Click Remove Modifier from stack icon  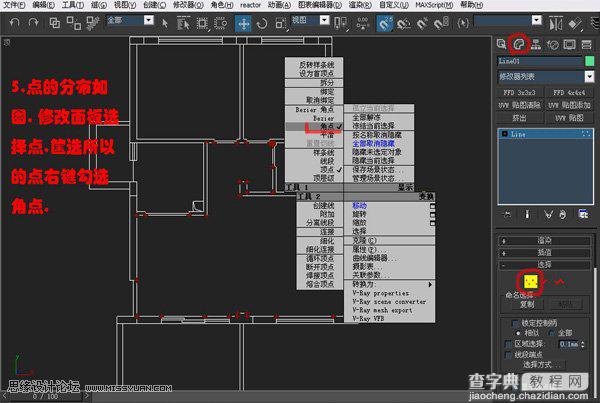[x=562, y=215]
